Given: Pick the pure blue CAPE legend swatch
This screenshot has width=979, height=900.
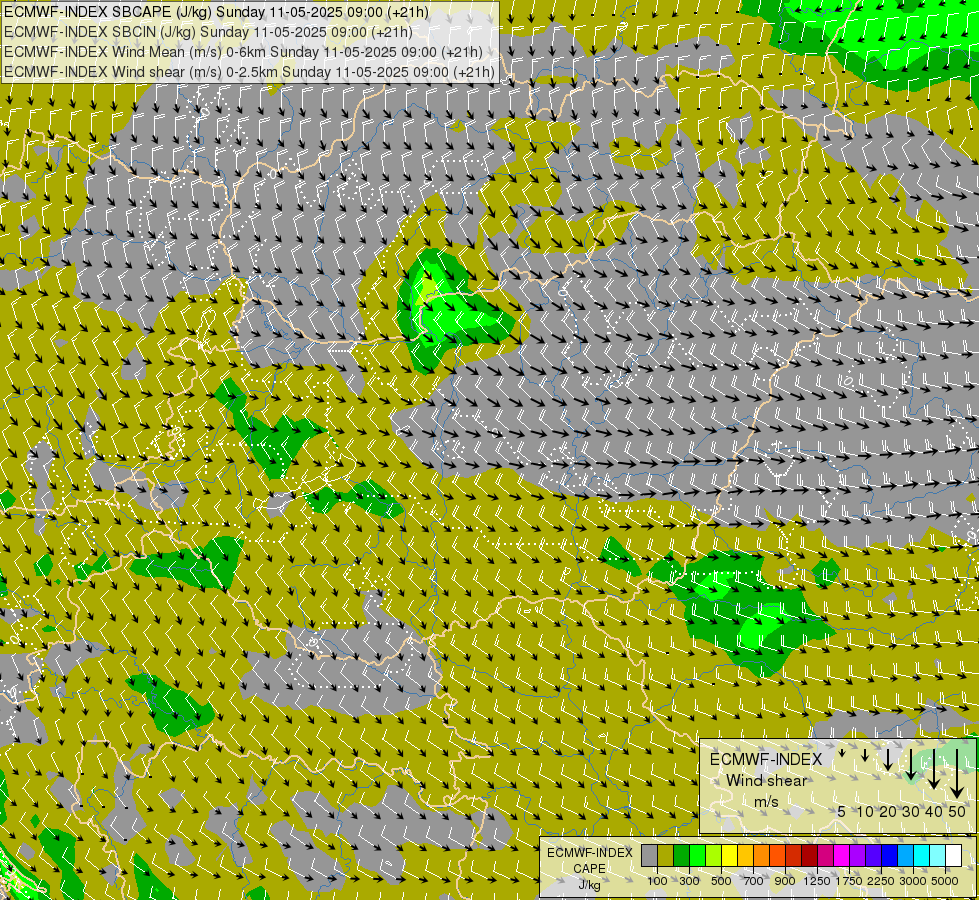Looking at the screenshot, I should [890, 856].
